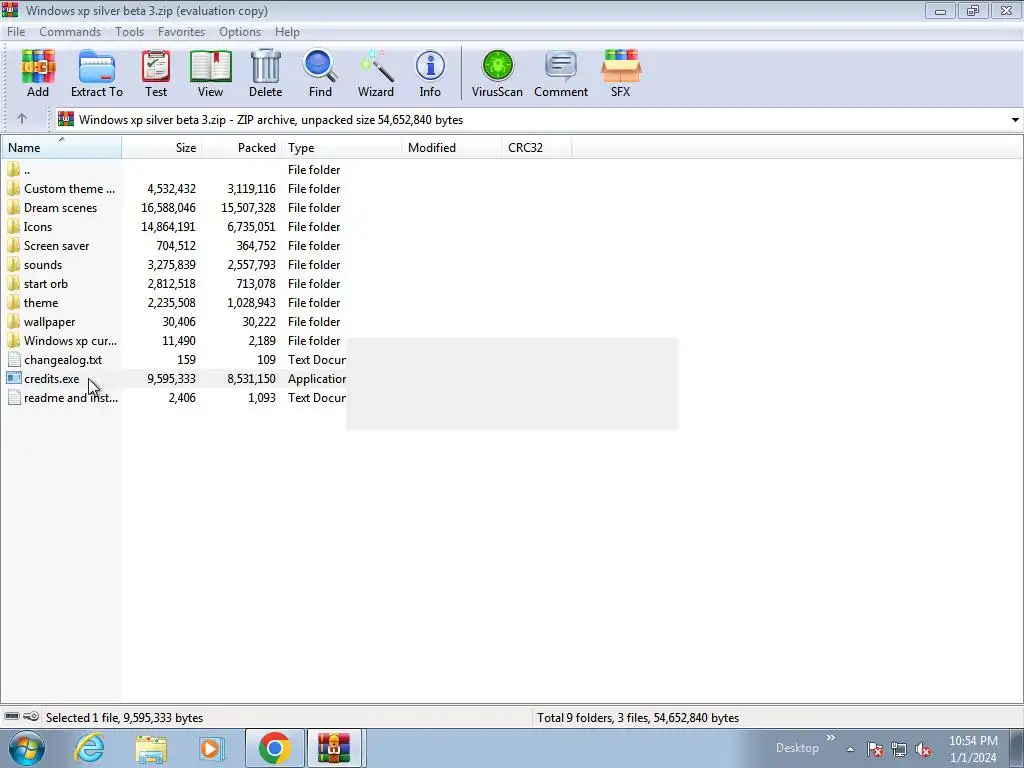The height and width of the screenshot is (768, 1024).
Task: Open the Help menu
Action: 287,31
